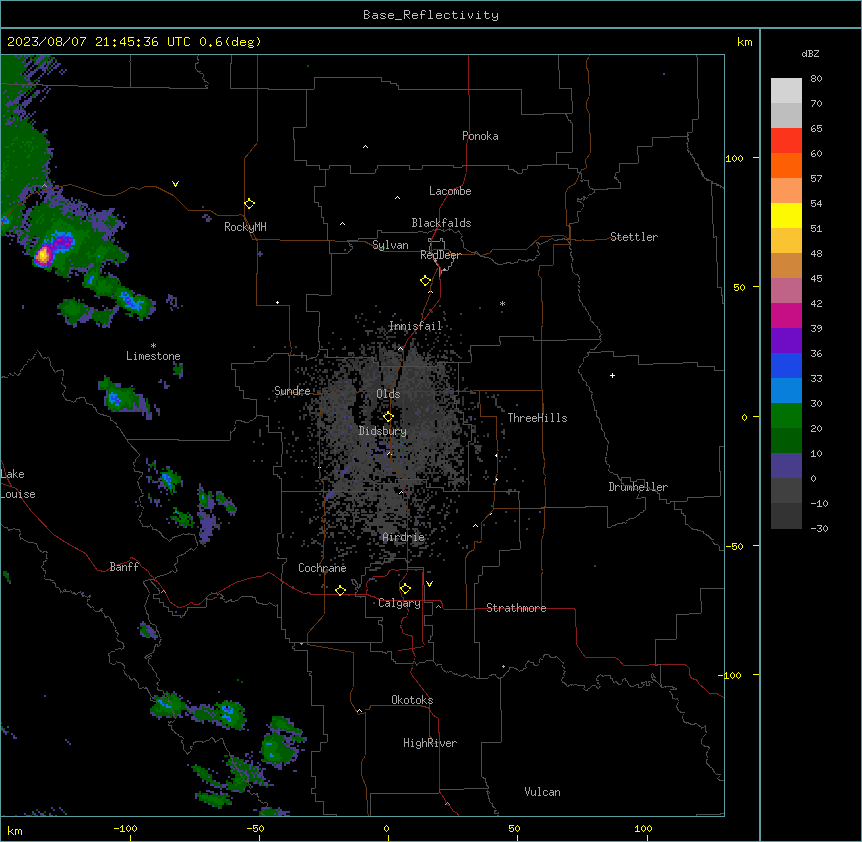Click the Base_Reflectivity title
This screenshot has height=842, width=862.
[431, 15]
